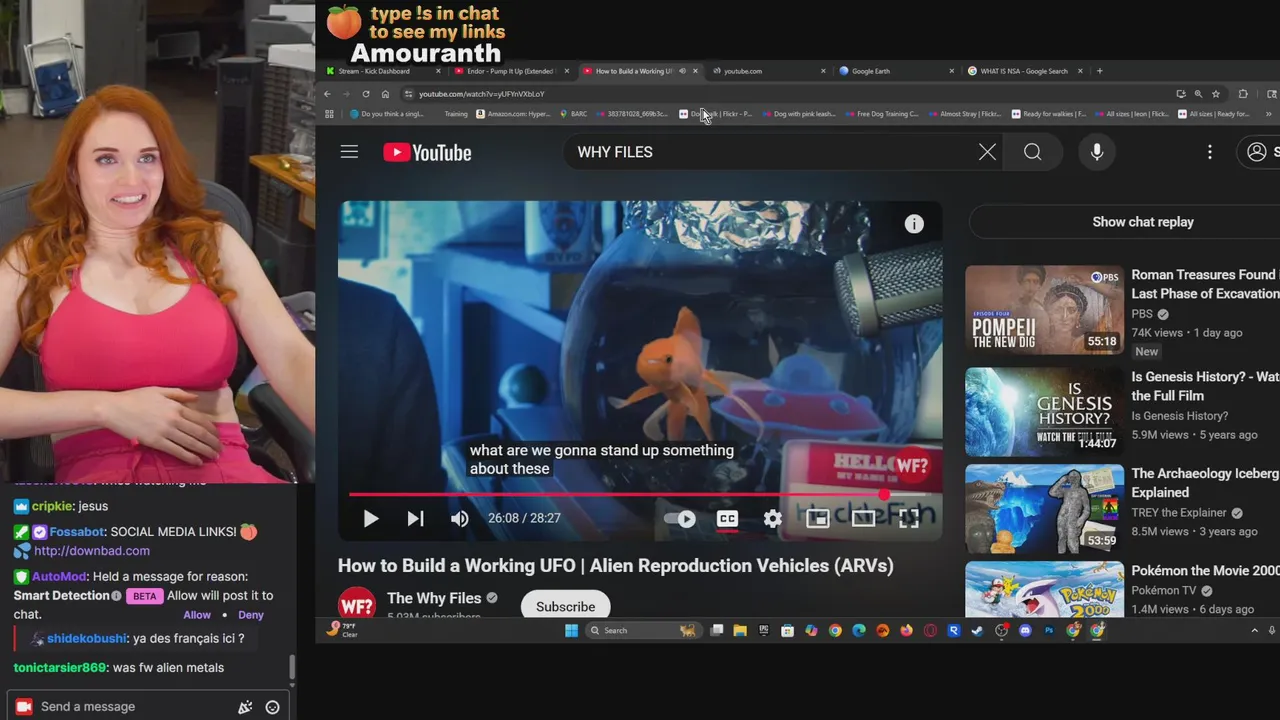The width and height of the screenshot is (1280, 720).
Task: Show chat replay panel
Action: [x=1142, y=222]
